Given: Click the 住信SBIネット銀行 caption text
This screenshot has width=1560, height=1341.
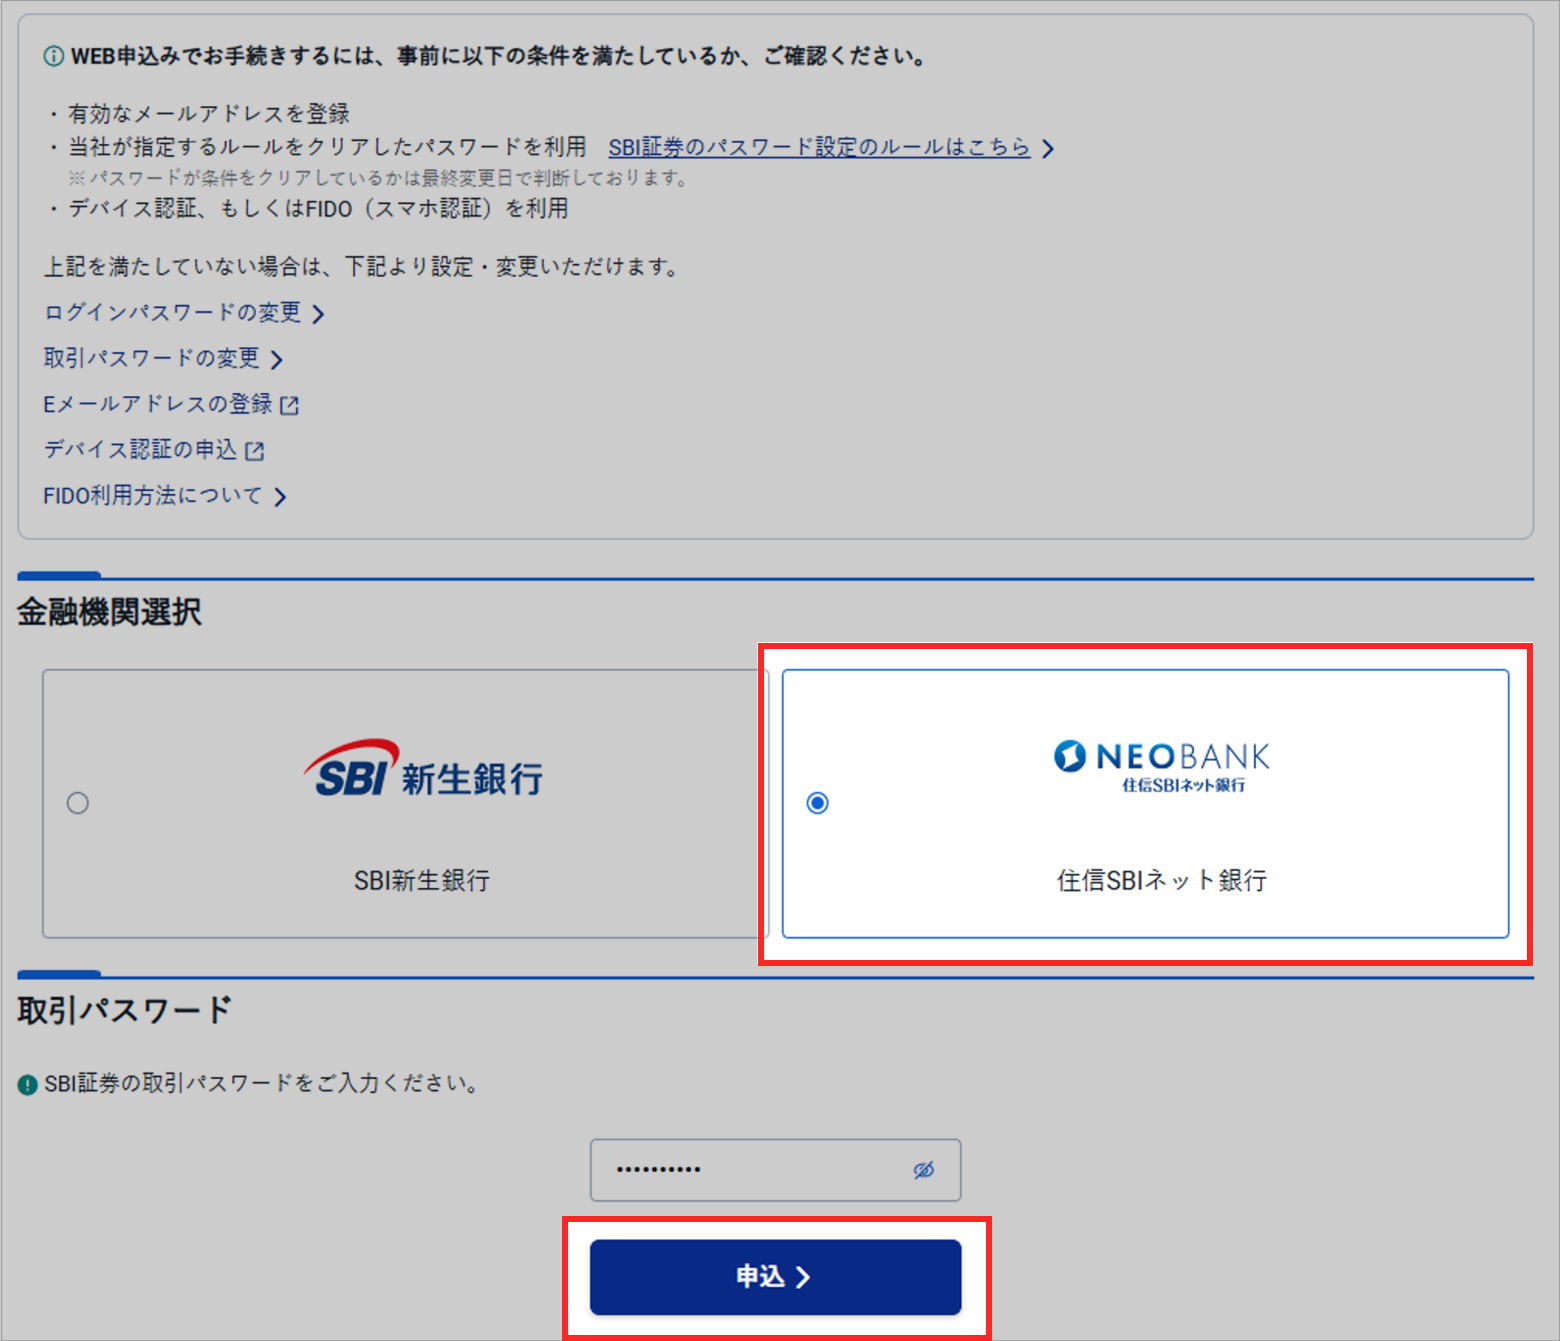Looking at the screenshot, I should [1162, 880].
